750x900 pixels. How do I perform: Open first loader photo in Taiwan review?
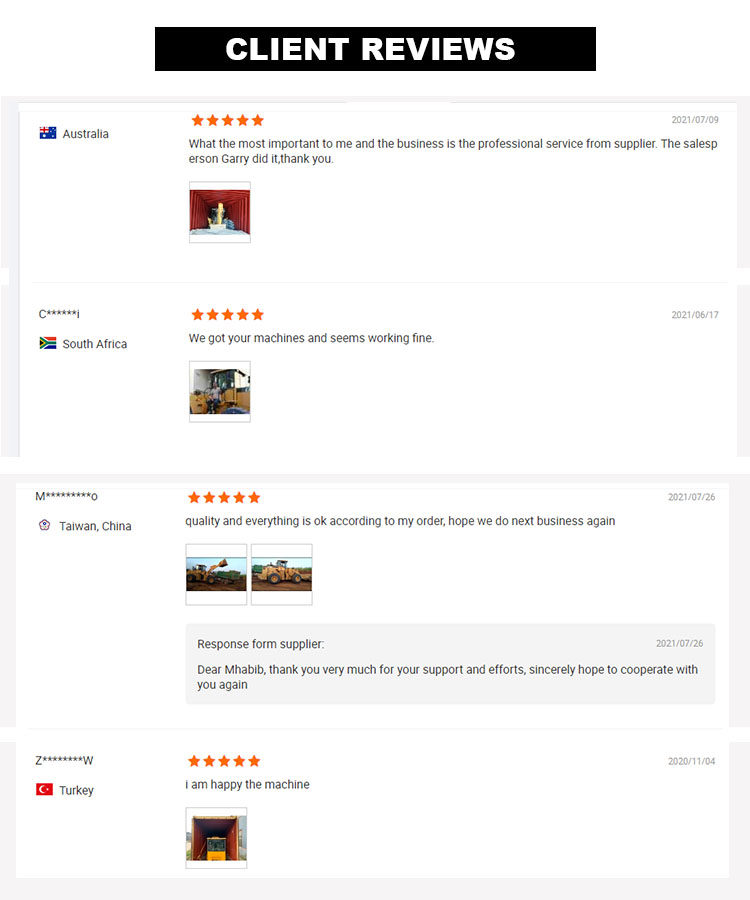[x=216, y=574]
